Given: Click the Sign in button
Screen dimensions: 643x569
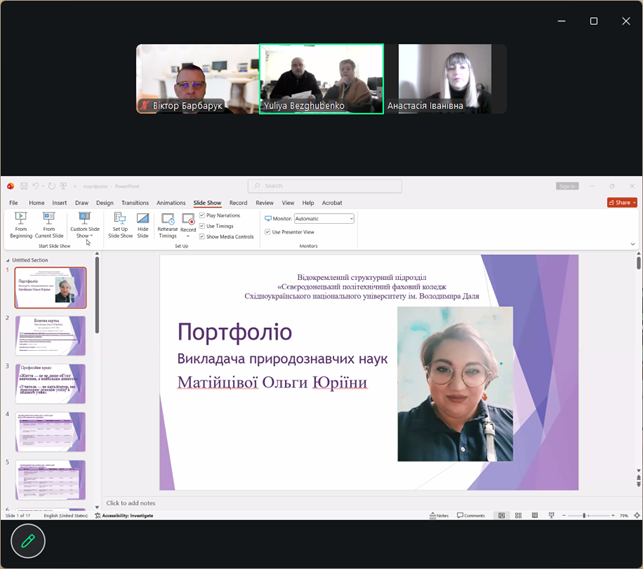Looking at the screenshot, I should [x=567, y=186].
